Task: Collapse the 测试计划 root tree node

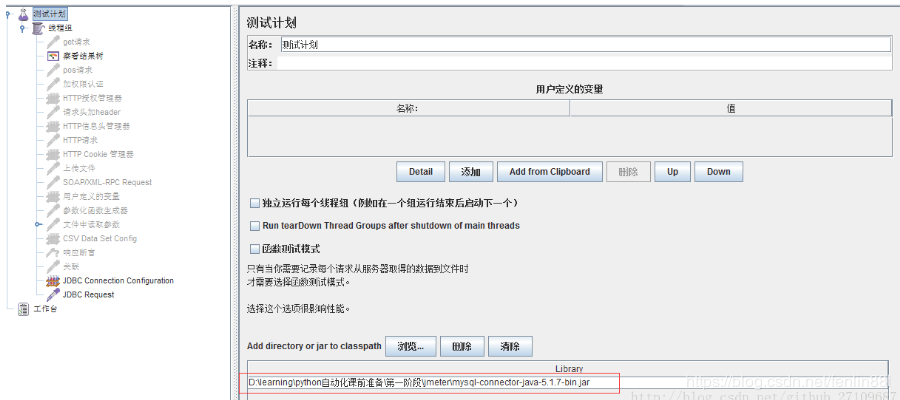Action: [x=7, y=15]
